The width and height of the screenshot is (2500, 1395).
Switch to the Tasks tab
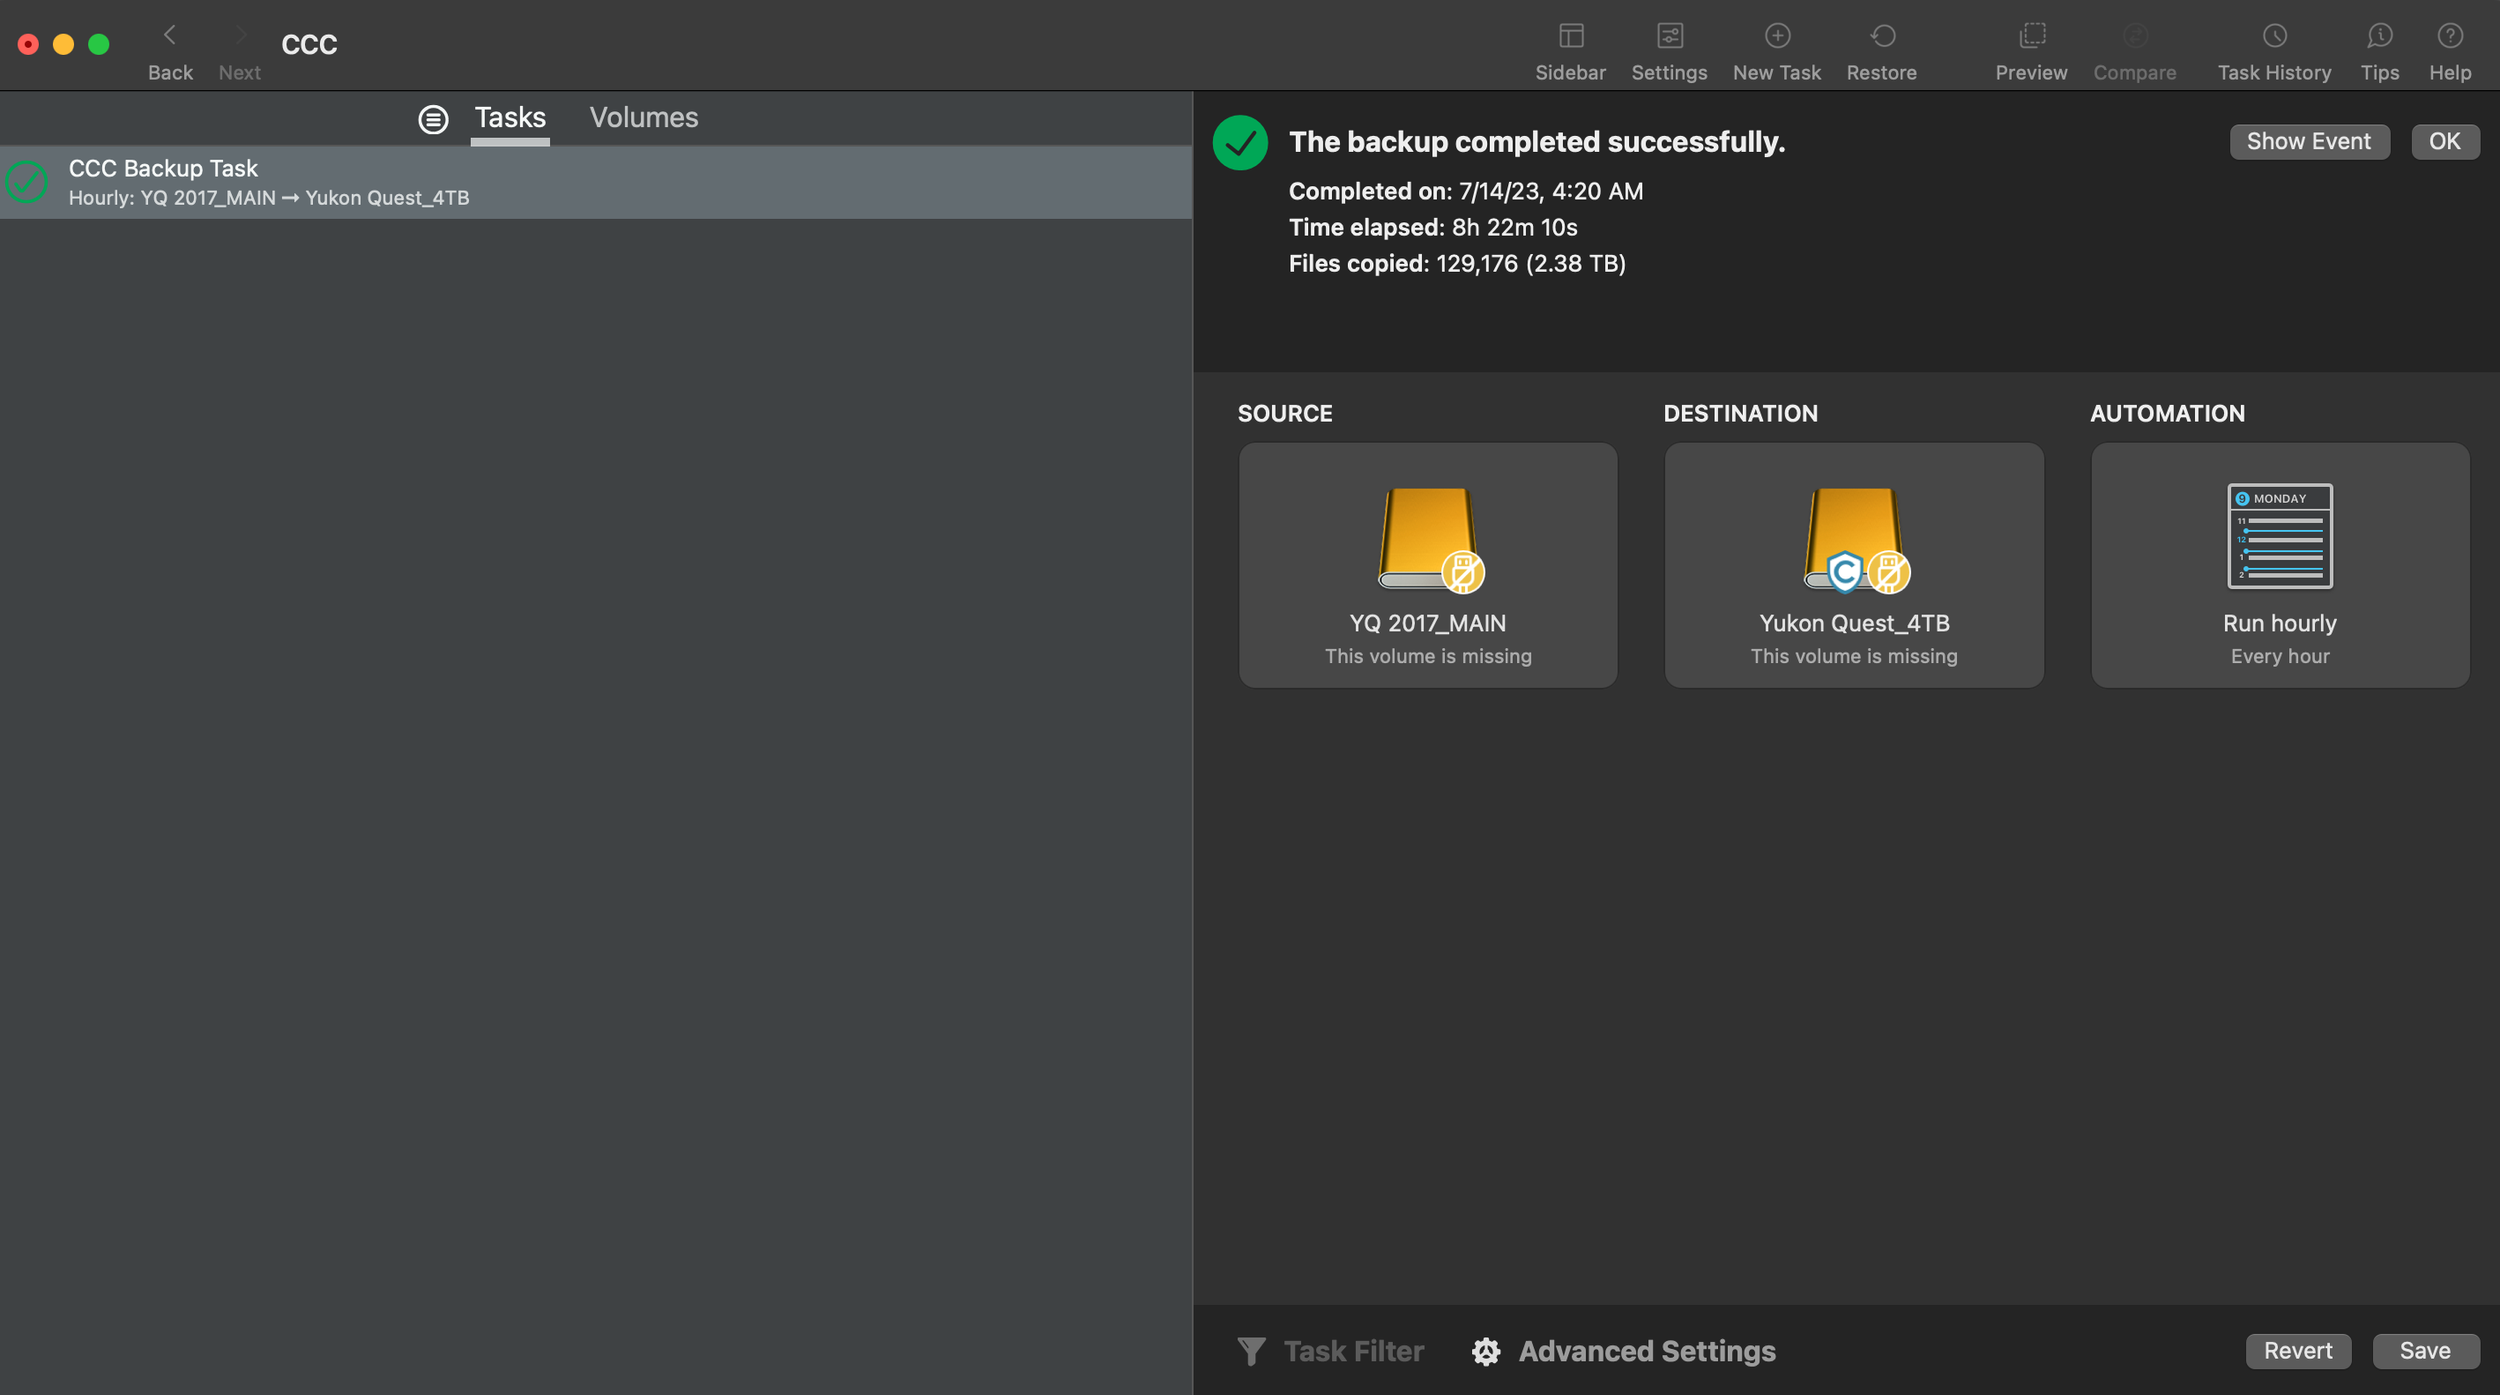point(510,118)
